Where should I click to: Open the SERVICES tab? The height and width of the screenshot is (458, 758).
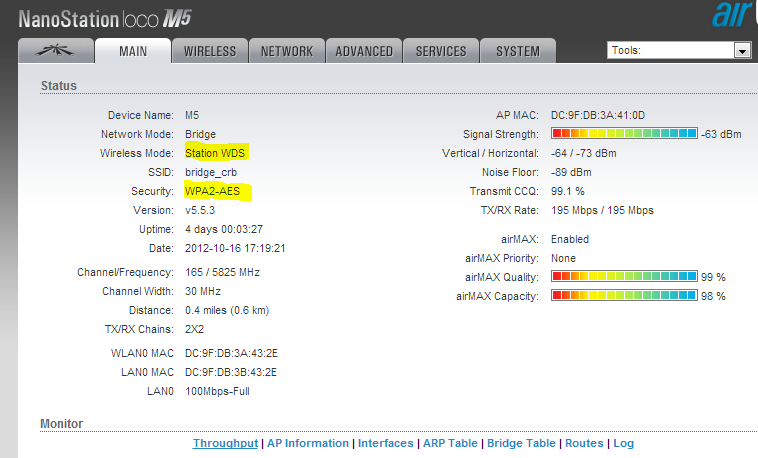point(441,51)
